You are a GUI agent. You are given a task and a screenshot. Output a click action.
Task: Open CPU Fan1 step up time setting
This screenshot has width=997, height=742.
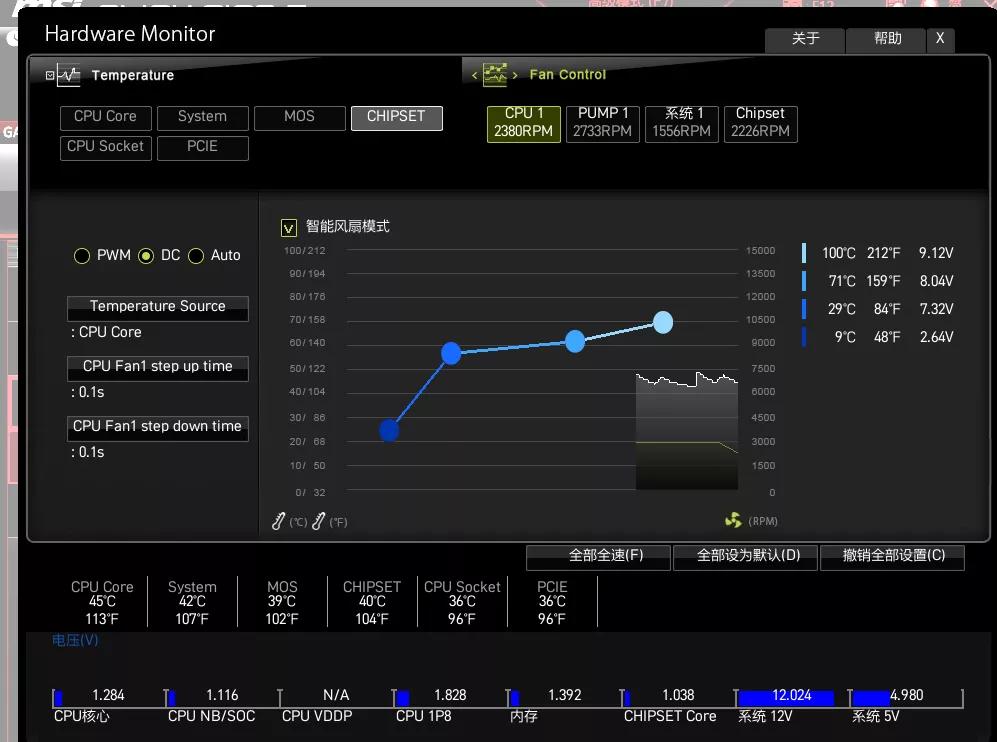point(157,367)
